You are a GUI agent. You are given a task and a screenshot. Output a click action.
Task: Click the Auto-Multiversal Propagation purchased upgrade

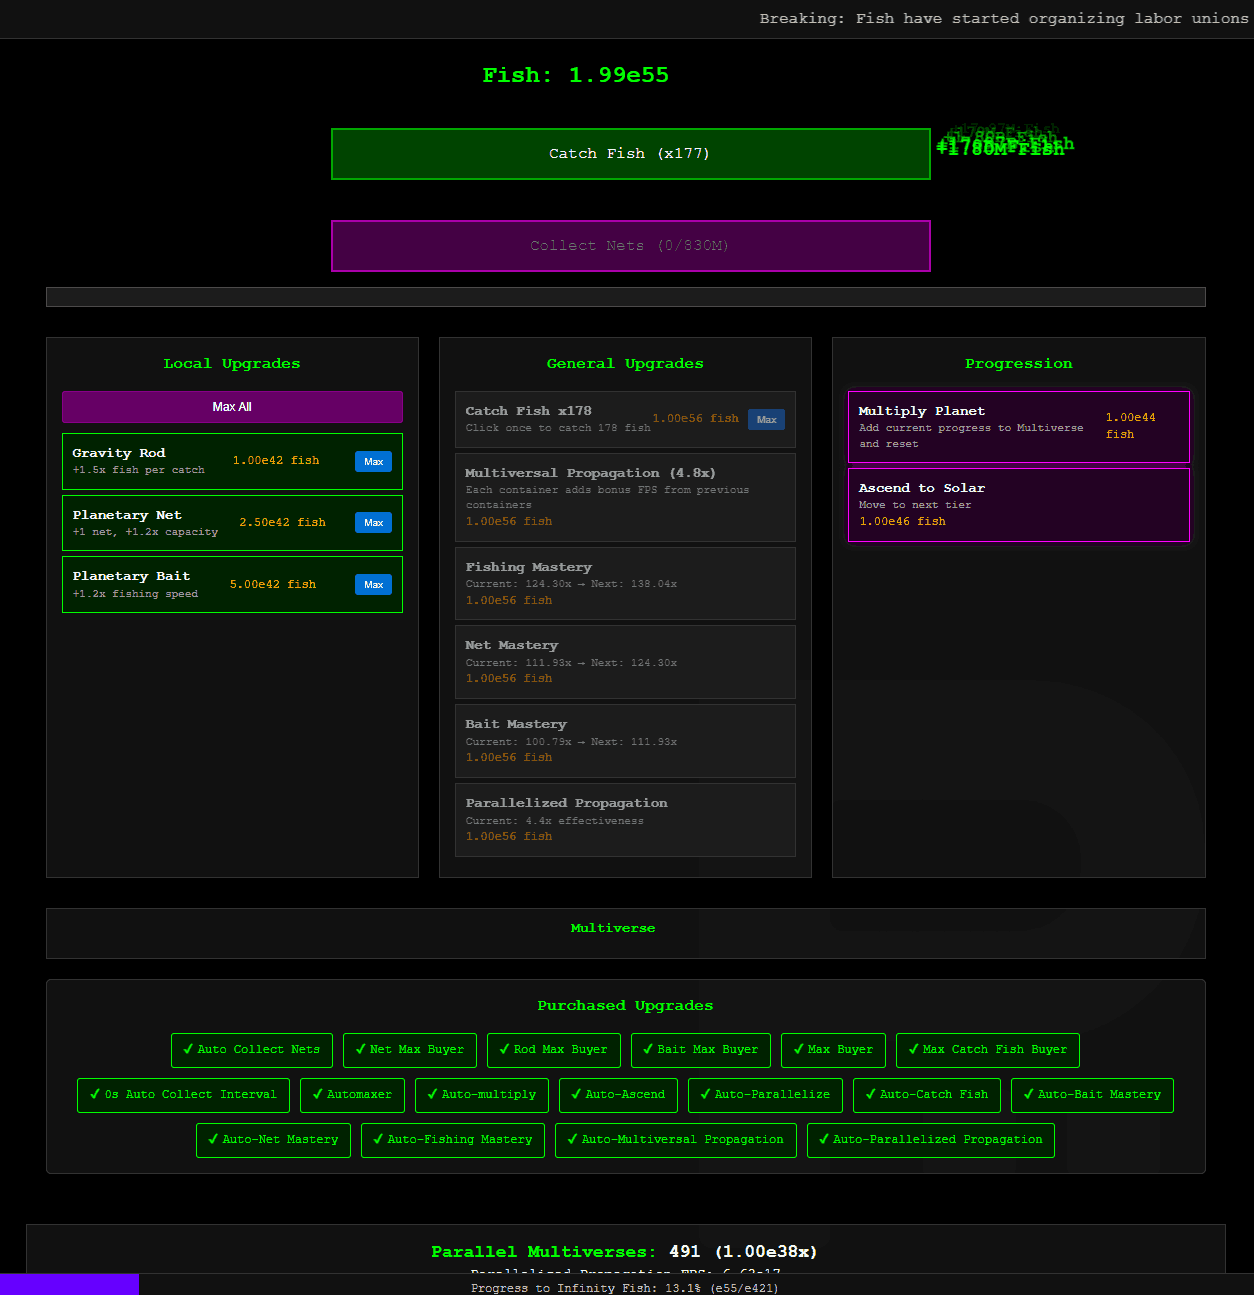(x=676, y=1140)
